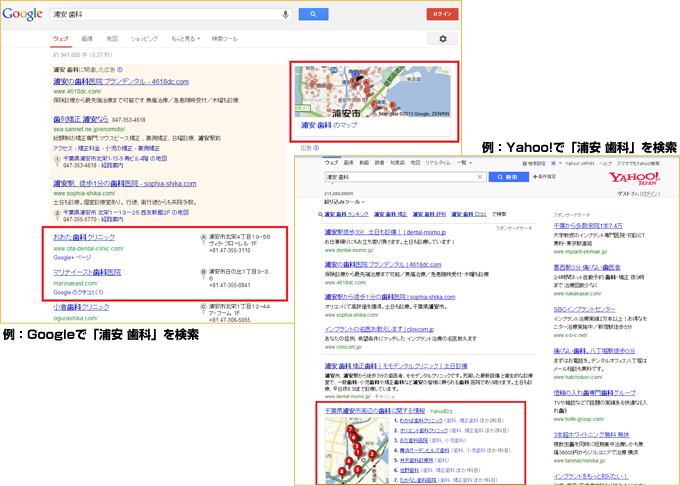Open 千葉県浦安市周辺の歯科に関する情報 link
Screen dimensions: 680x486
click(375, 411)
